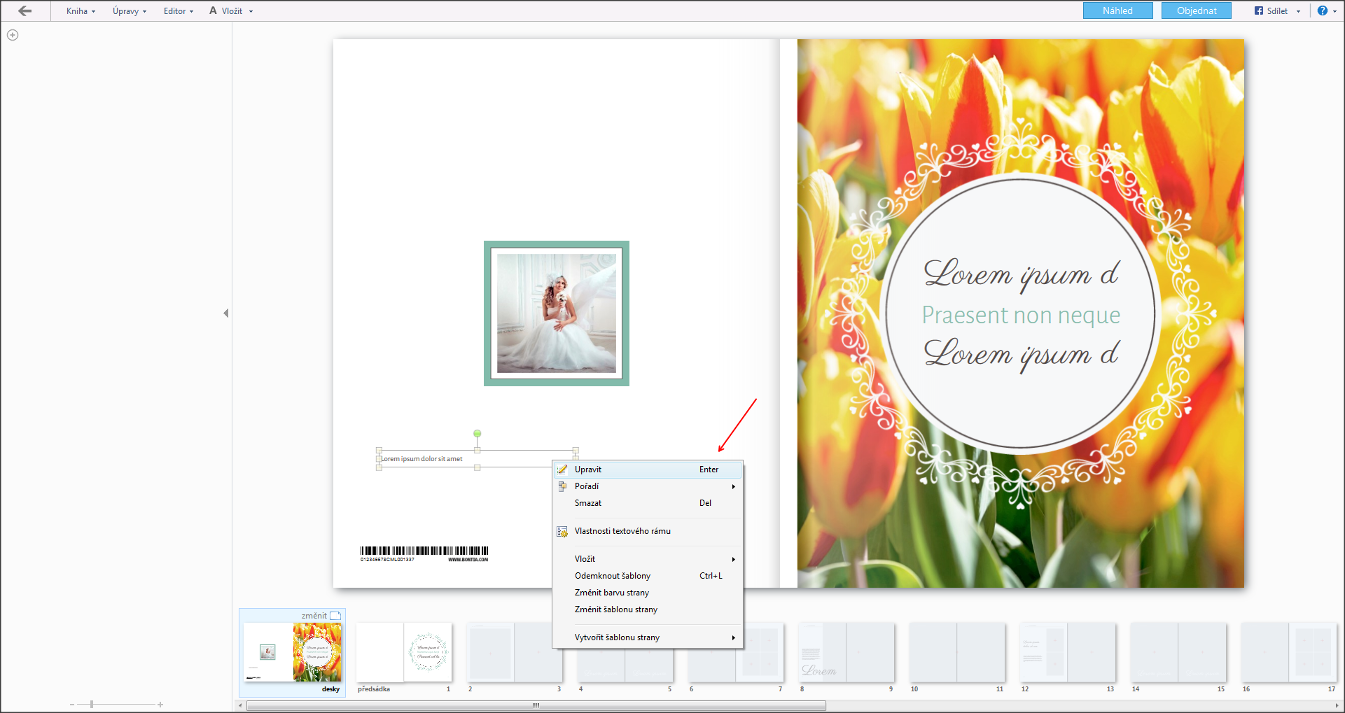Screen dimensions: 1345x713
Task: Expand the Pořadí submenu arrow
Action: pos(733,487)
